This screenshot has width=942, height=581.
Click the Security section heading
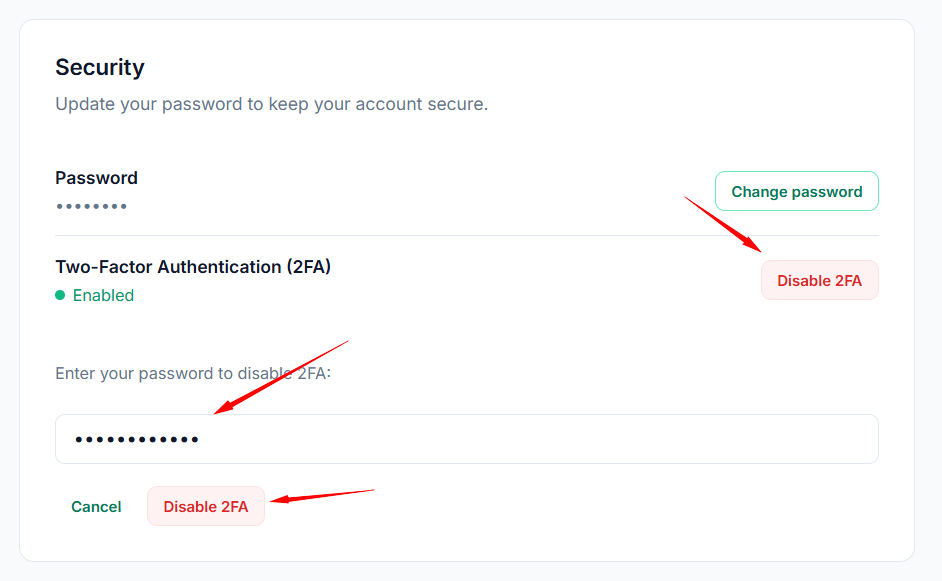pos(100,67)
